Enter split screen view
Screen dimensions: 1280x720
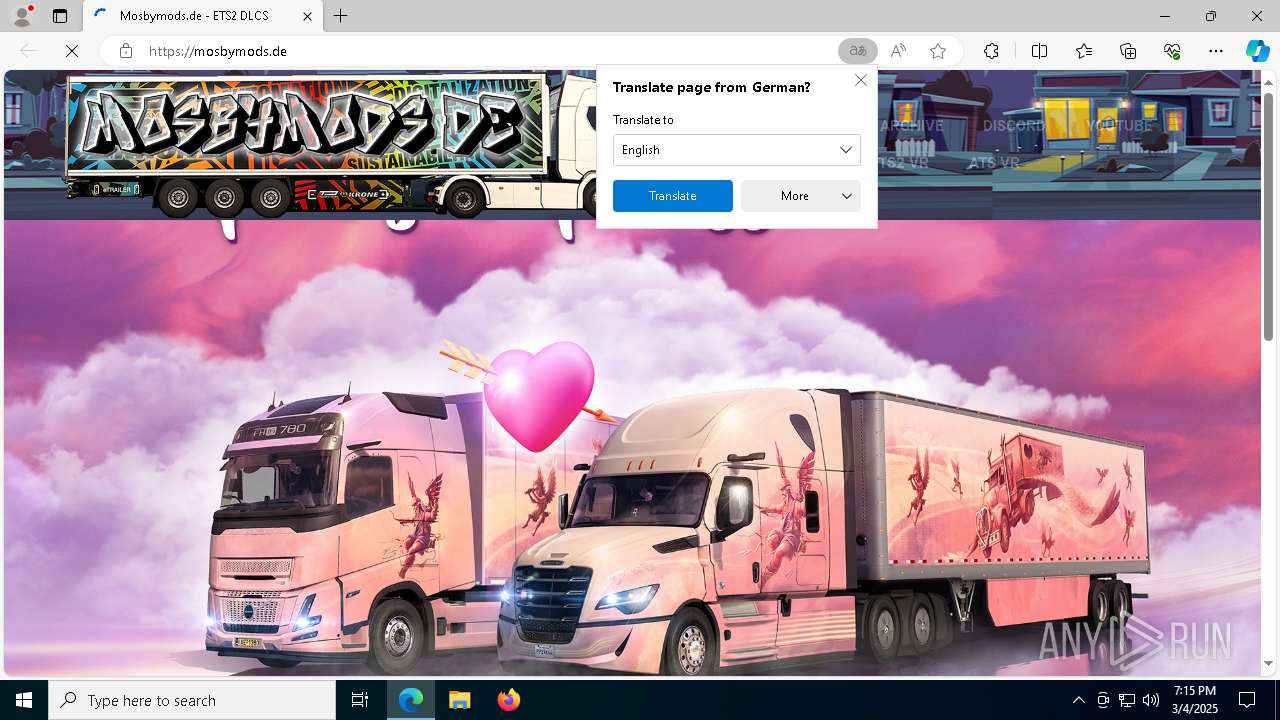tap(1039, 51)
